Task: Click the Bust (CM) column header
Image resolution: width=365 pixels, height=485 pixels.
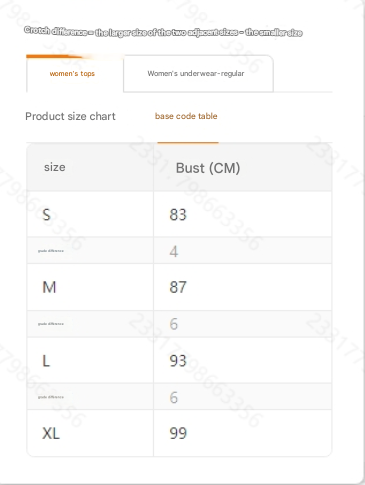Action: coord(208,168)
